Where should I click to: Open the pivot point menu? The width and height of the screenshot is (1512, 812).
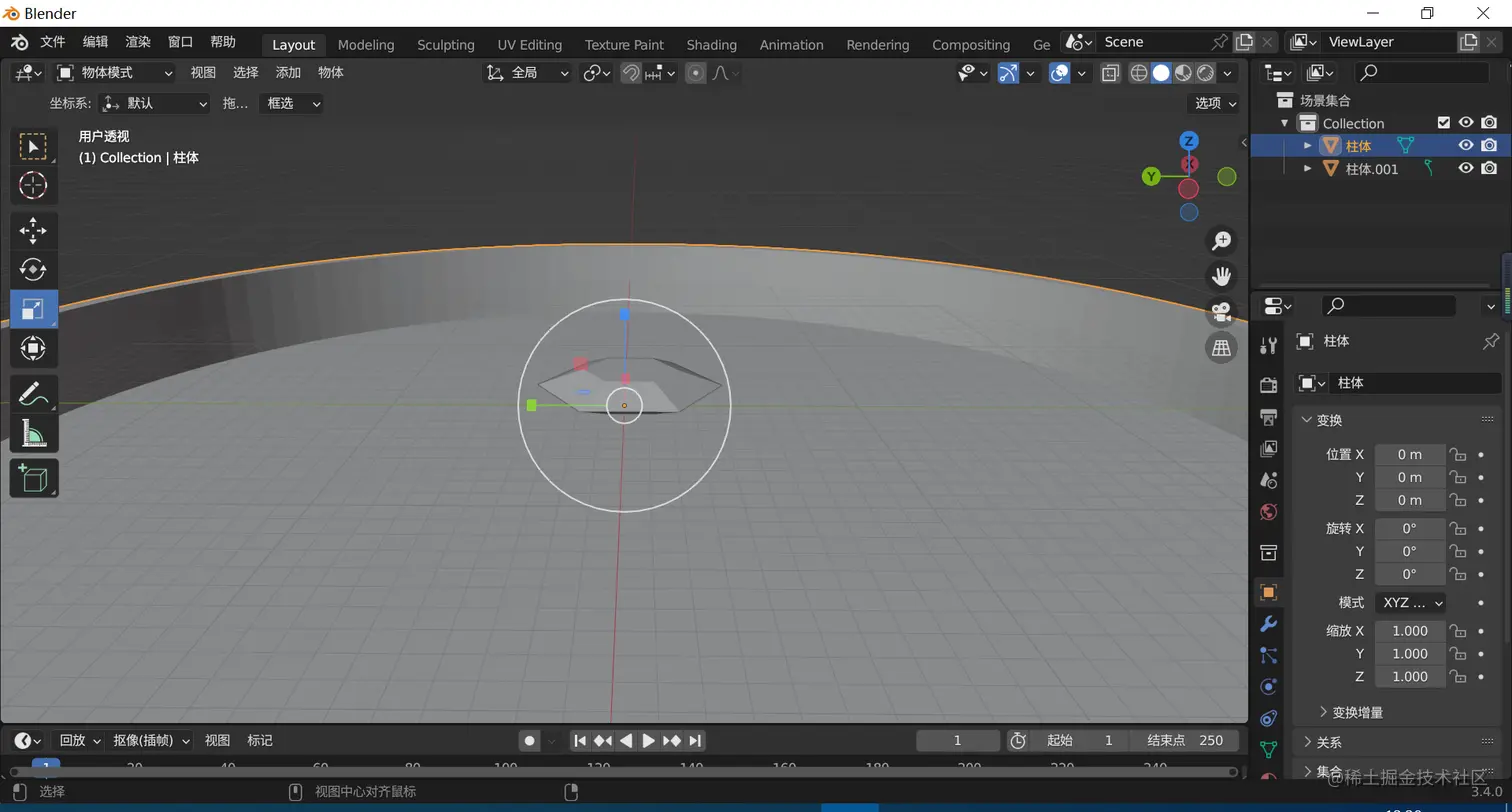point(596,72)
